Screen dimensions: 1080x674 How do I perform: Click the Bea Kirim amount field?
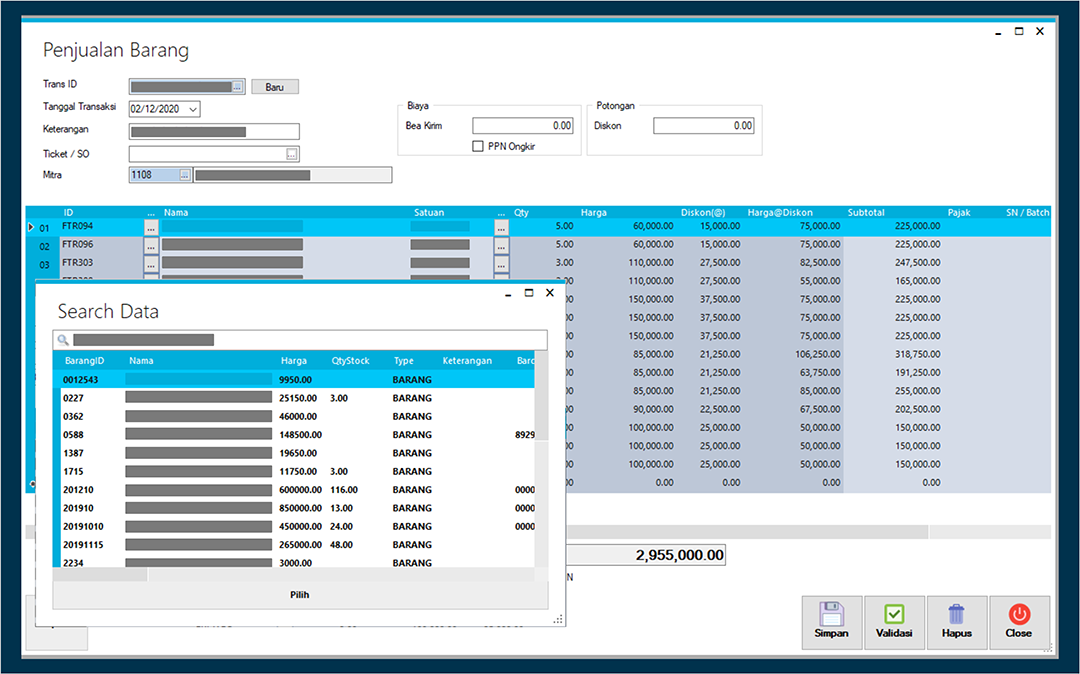(523, 125)
